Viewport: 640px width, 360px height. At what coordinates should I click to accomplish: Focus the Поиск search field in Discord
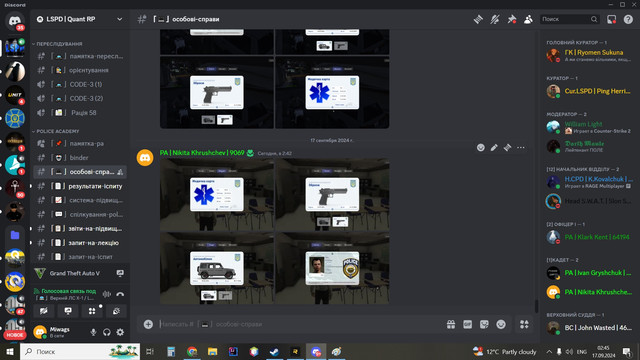pyautogui.click(x=570, y=19)
